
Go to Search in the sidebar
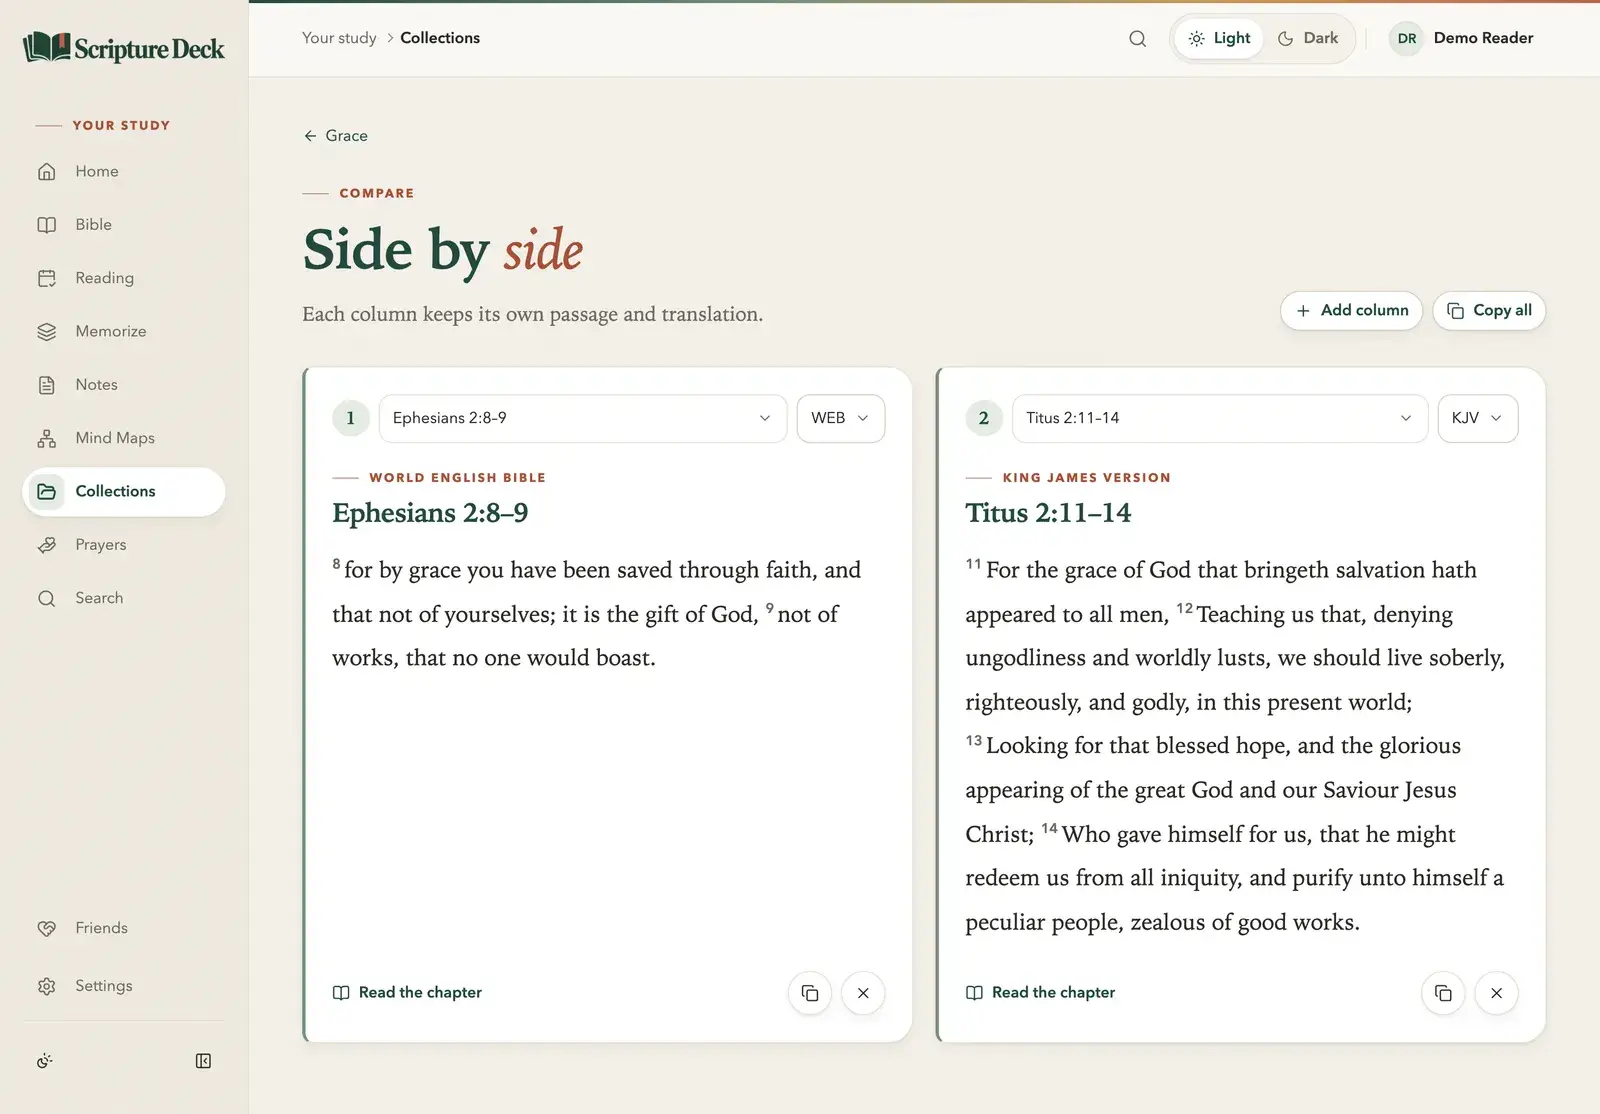point(124,598)
